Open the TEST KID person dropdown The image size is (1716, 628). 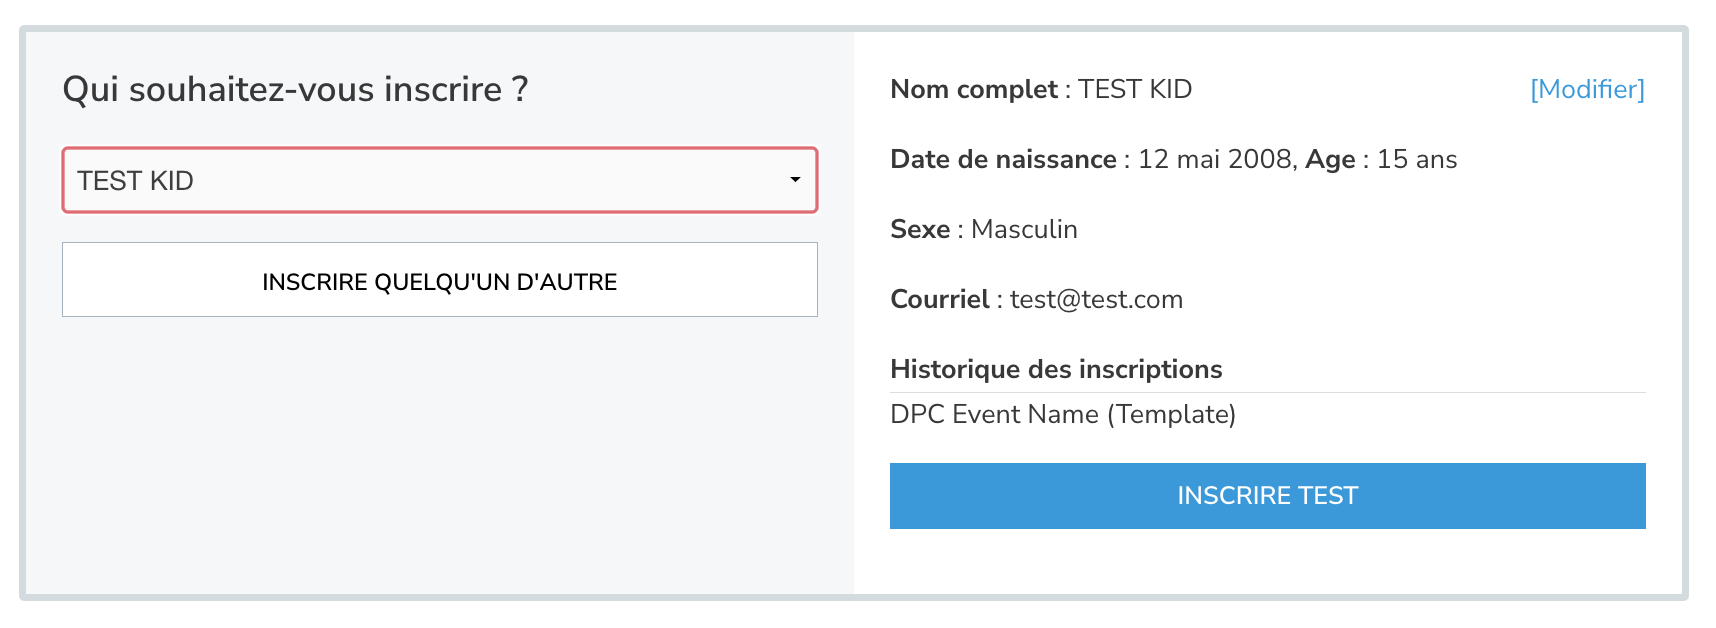[x=440, y=180]
